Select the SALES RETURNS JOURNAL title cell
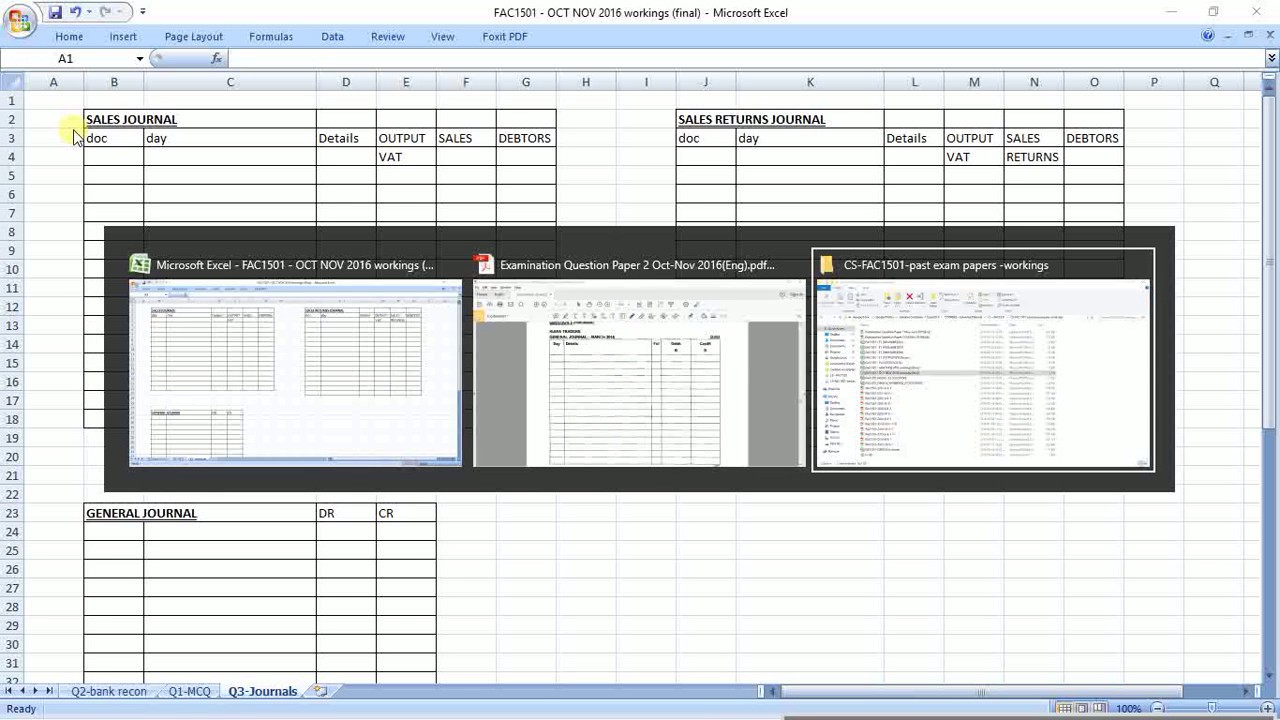The image size is (1280, 720). tap(752, 119)
